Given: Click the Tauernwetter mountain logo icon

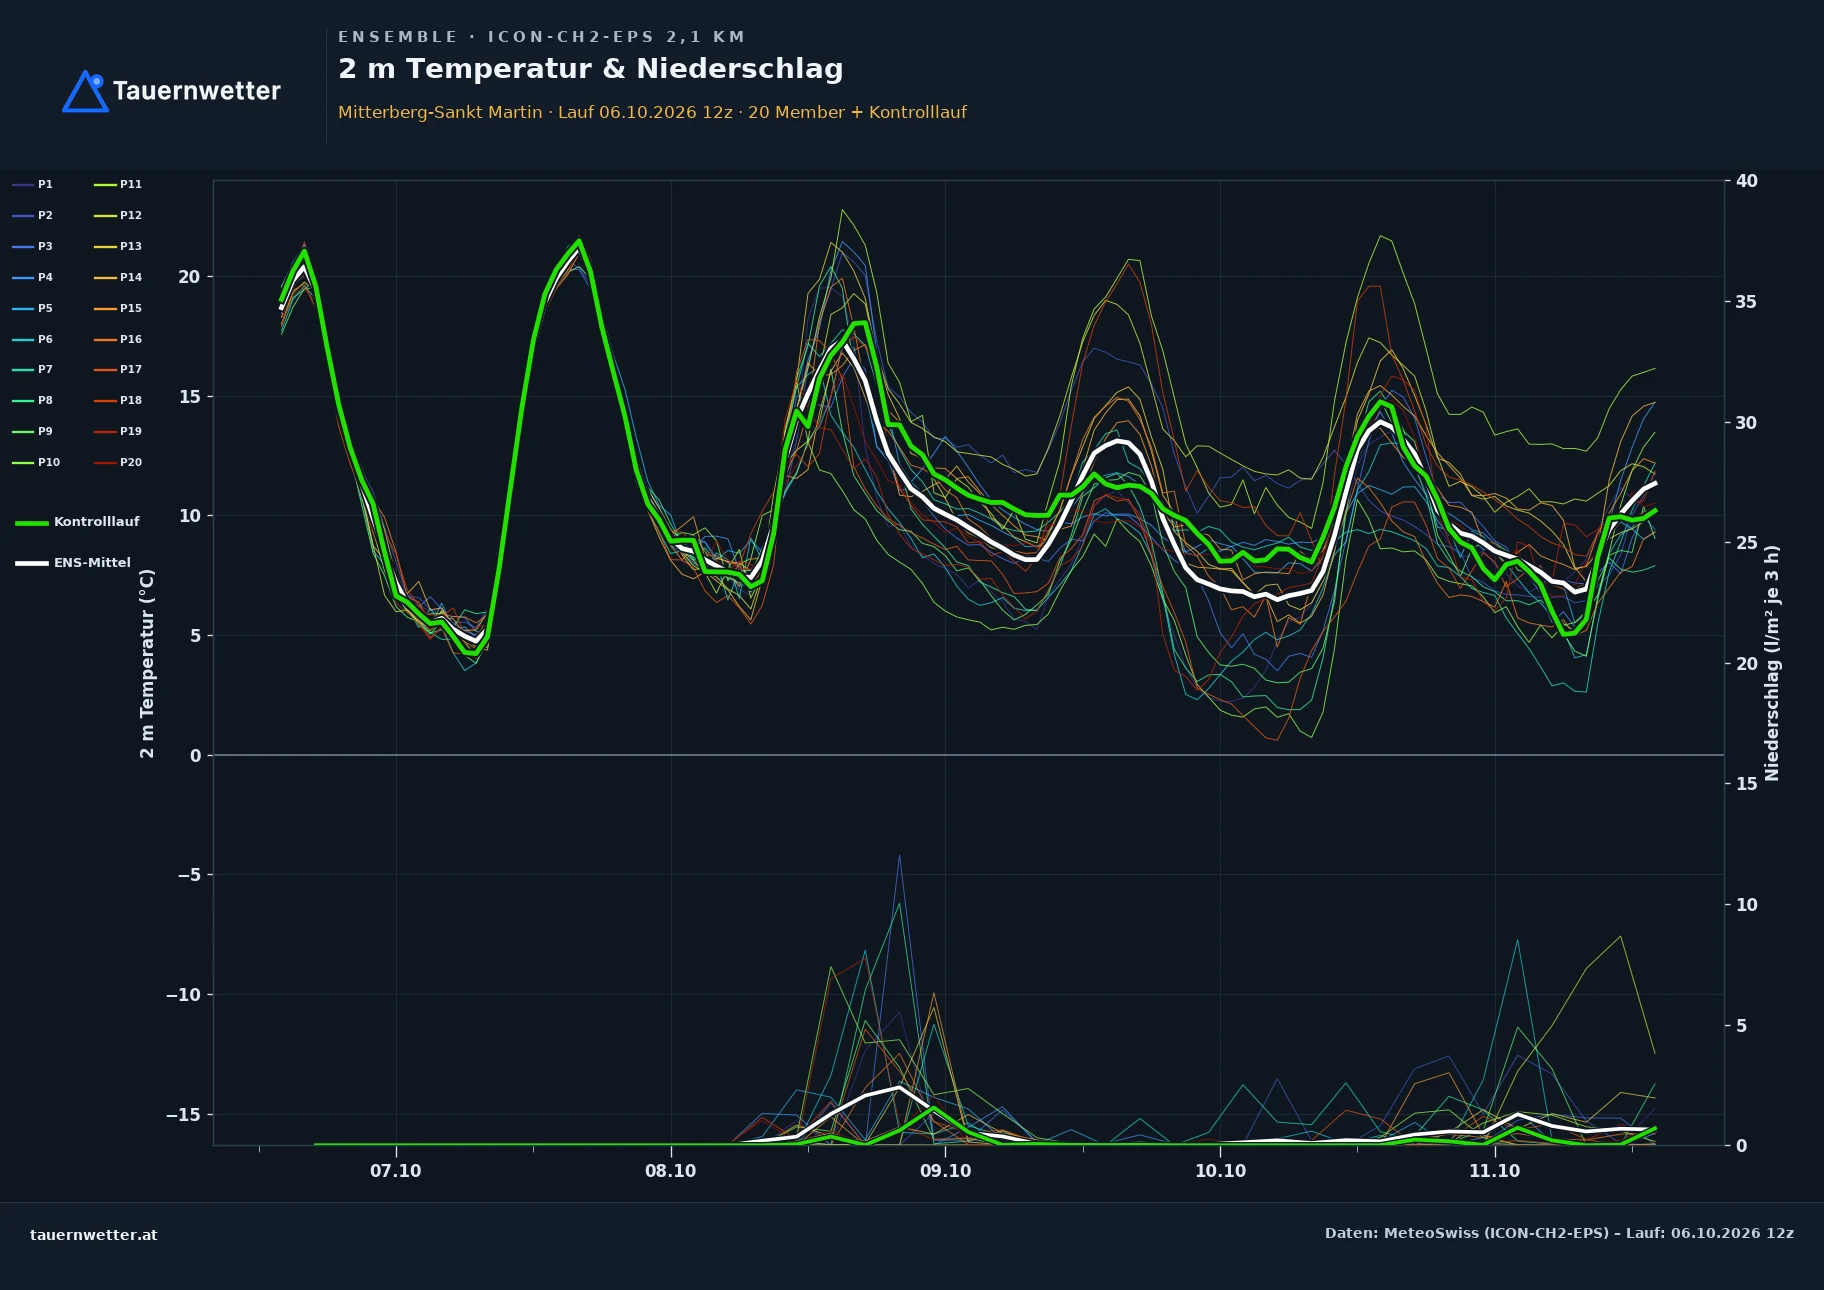Looking at the screenshot, I should click(x=86, y=91).
